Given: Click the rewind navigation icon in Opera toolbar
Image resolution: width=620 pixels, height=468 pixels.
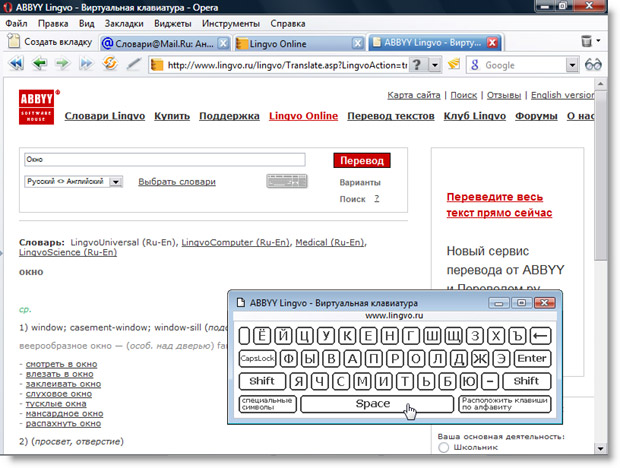Looking at the screenshot, I should click(16, 64).
